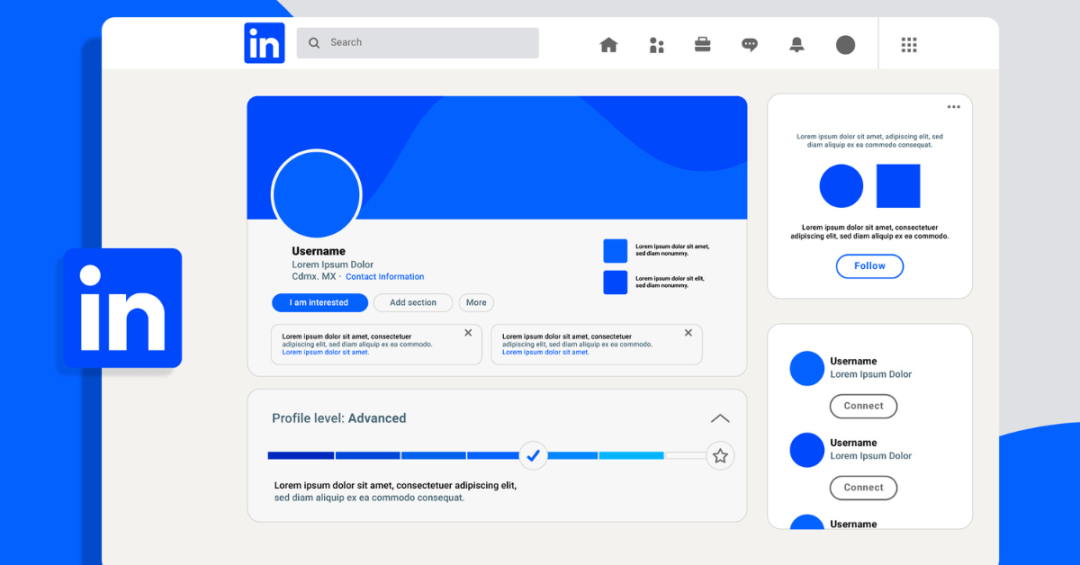Image resolution: width=1080 pixels, height=565 pixels.
Task: Click the checkmark circle on progress bar
Action: tap(533, 456)
